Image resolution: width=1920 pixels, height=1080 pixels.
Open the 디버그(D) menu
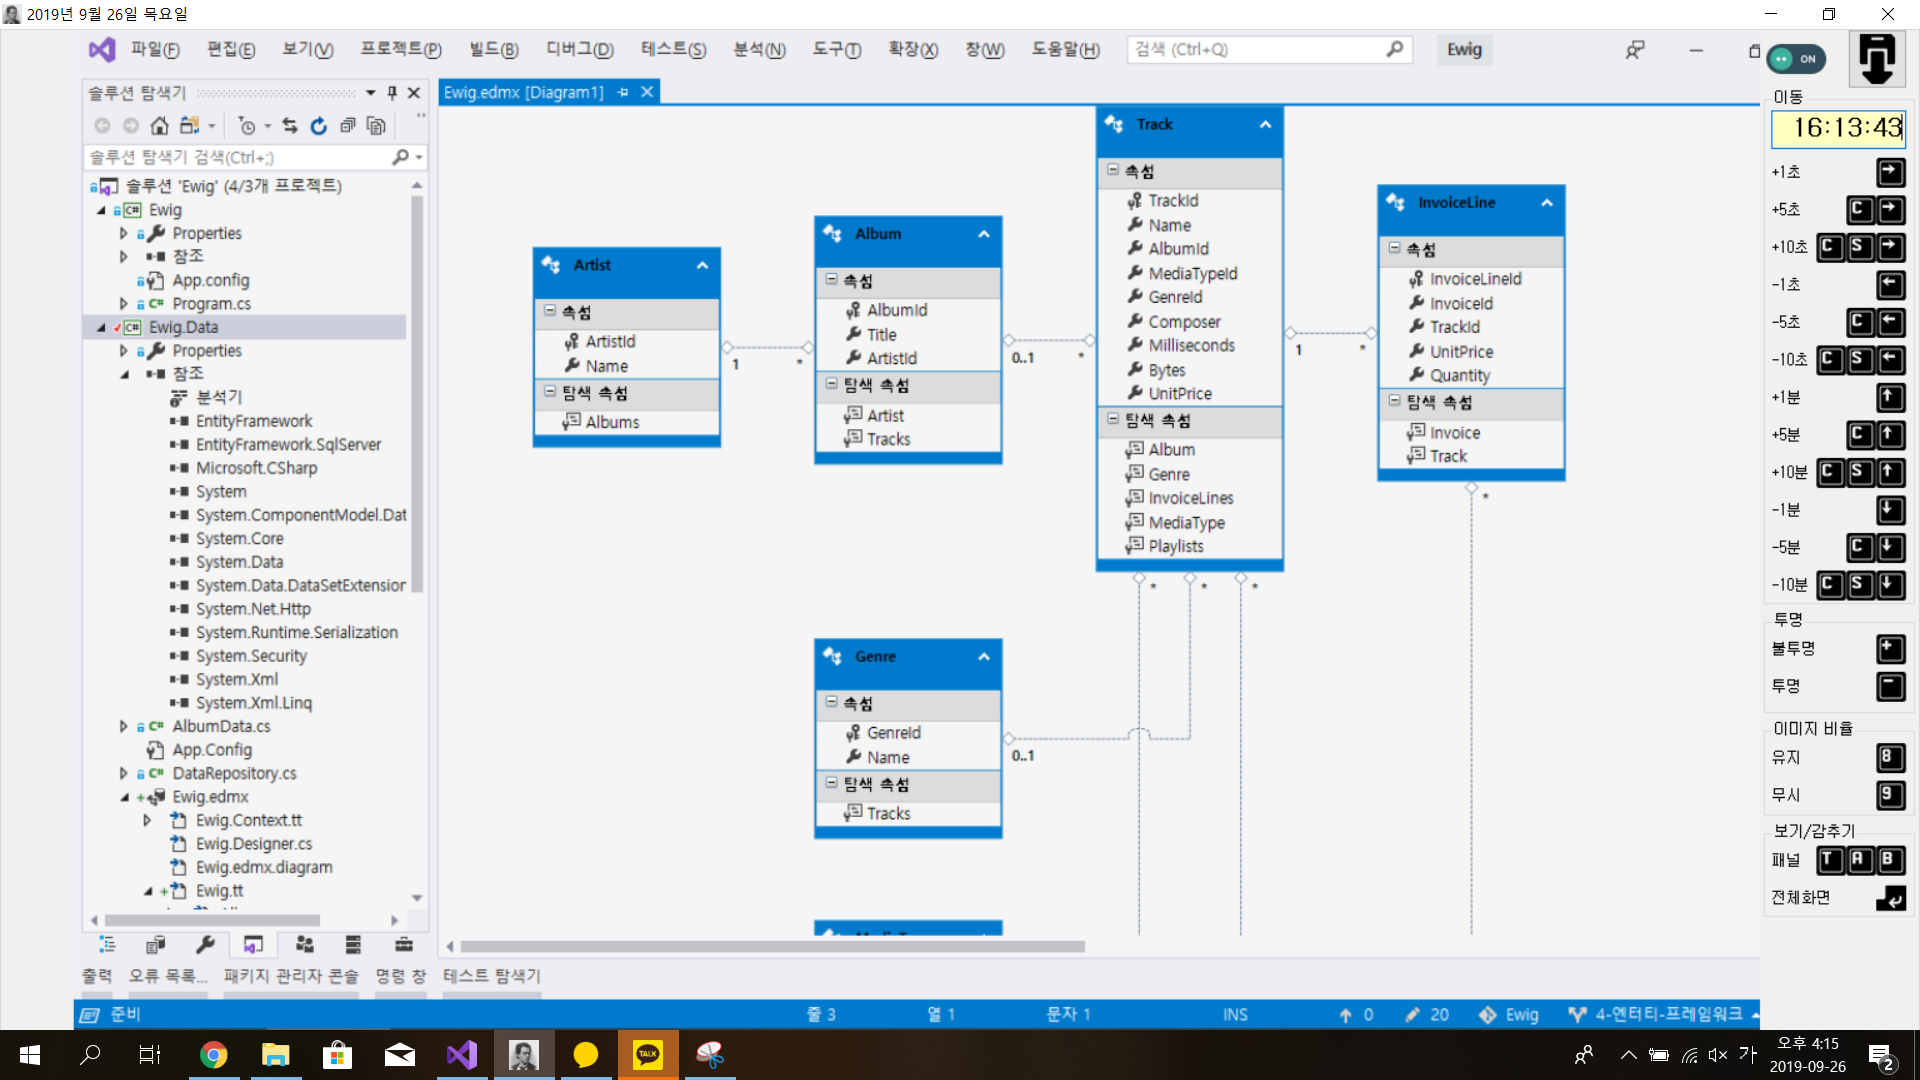click(579, 50)
